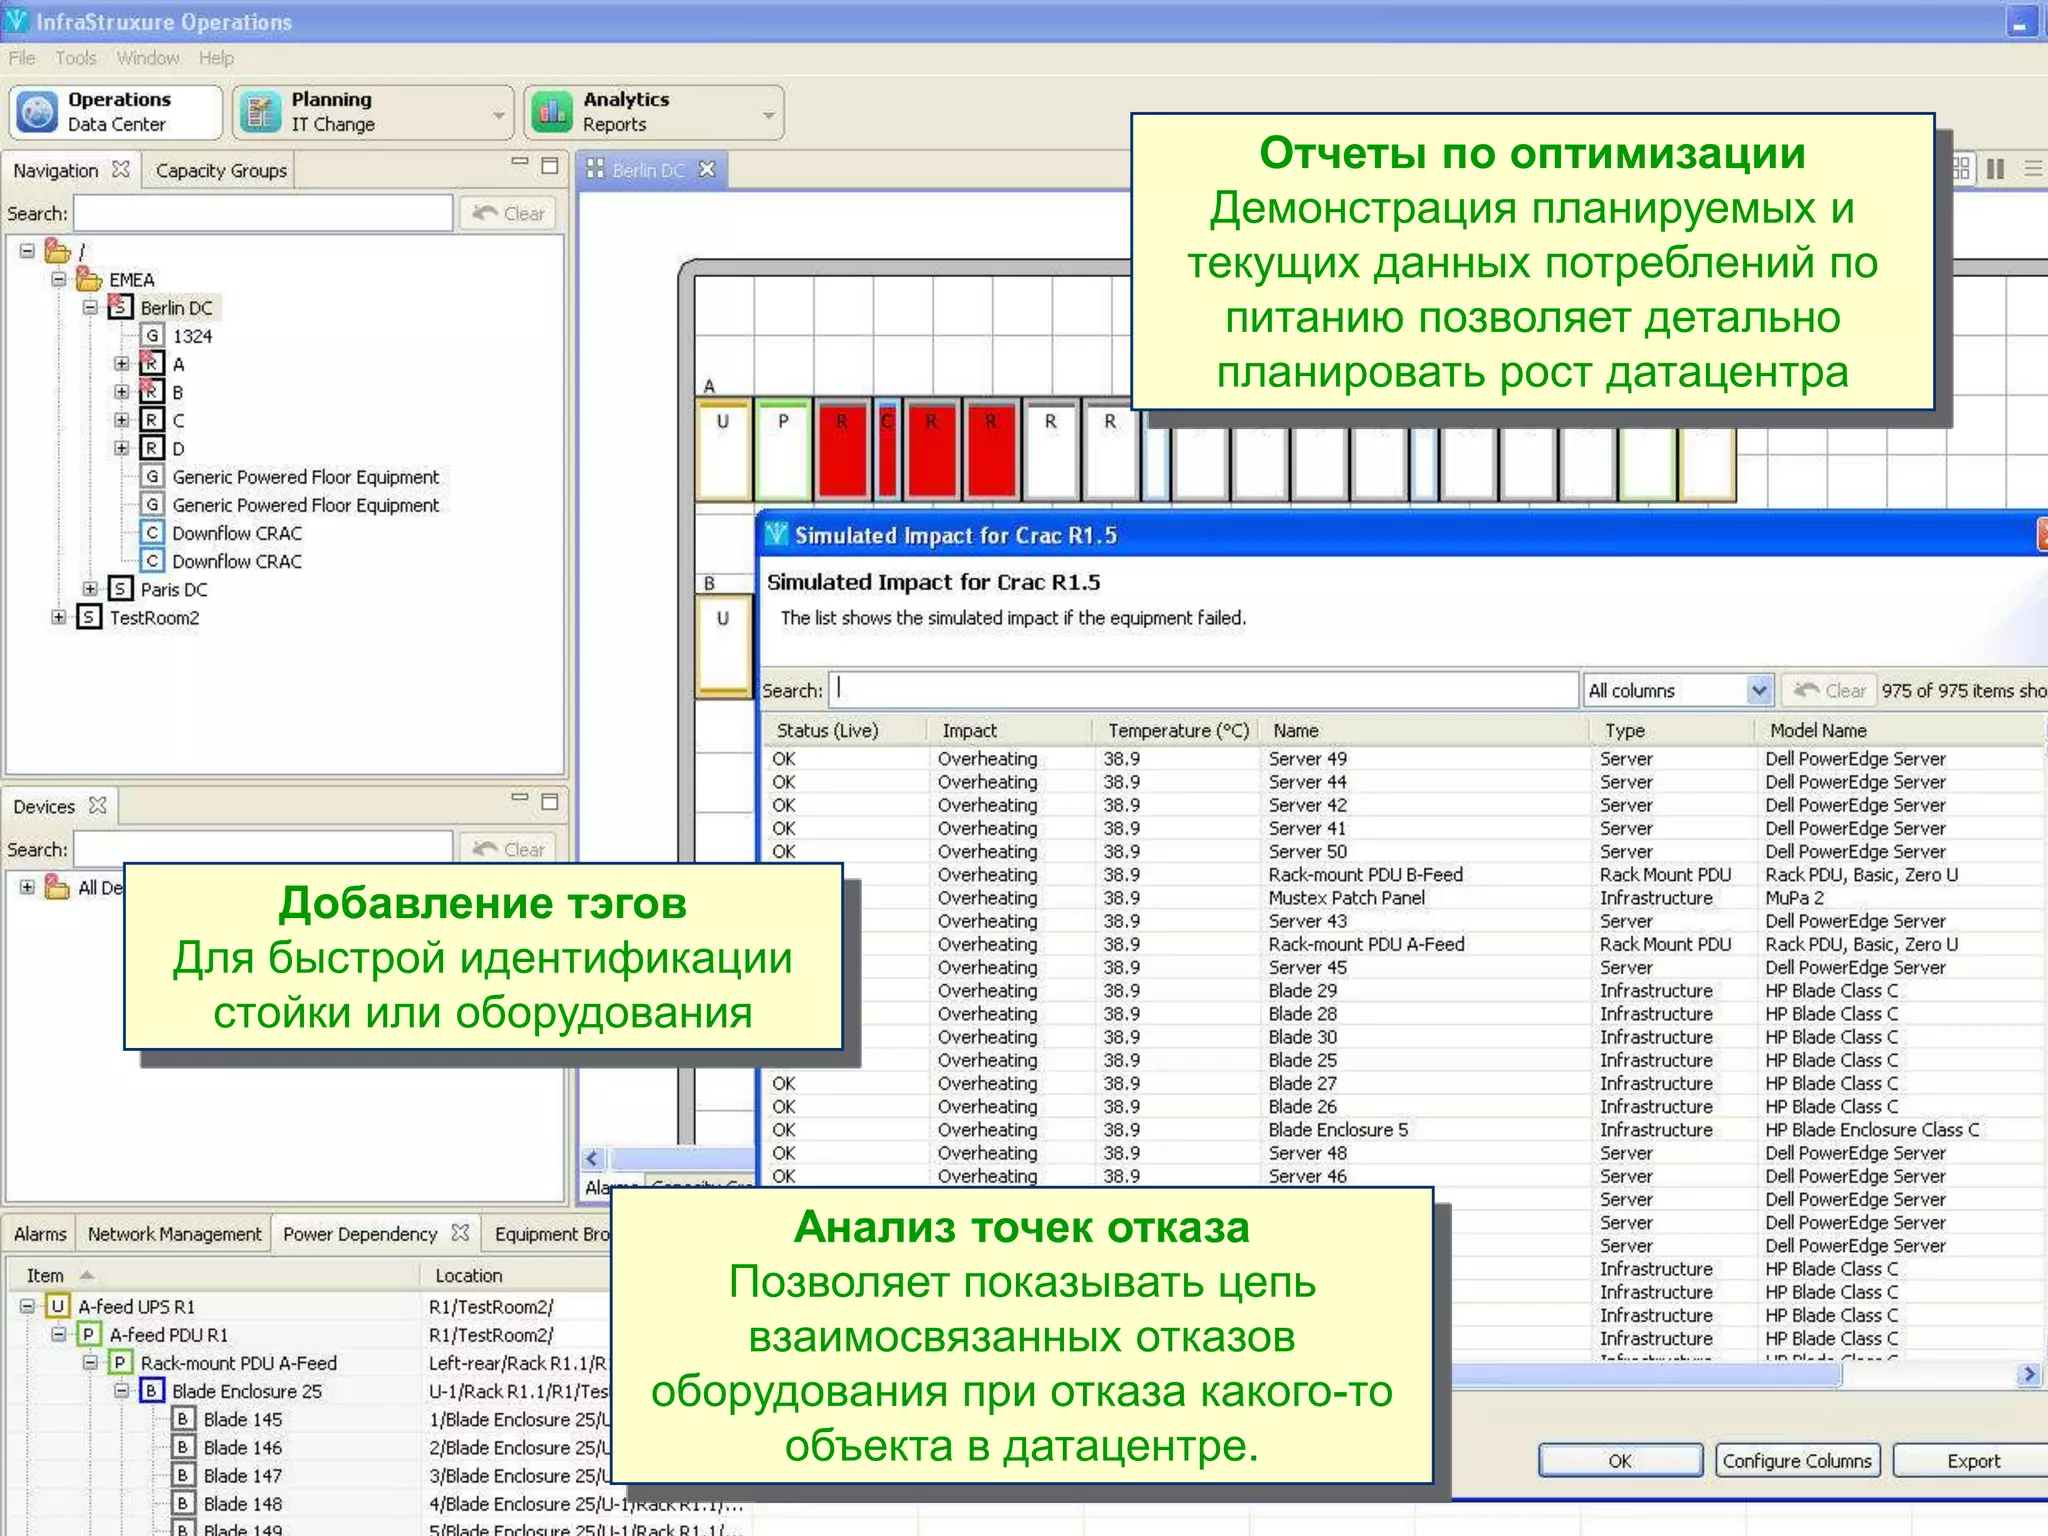Click the Export button
Viewport: 2048px width, 1536px height.
[1972, 1461]
